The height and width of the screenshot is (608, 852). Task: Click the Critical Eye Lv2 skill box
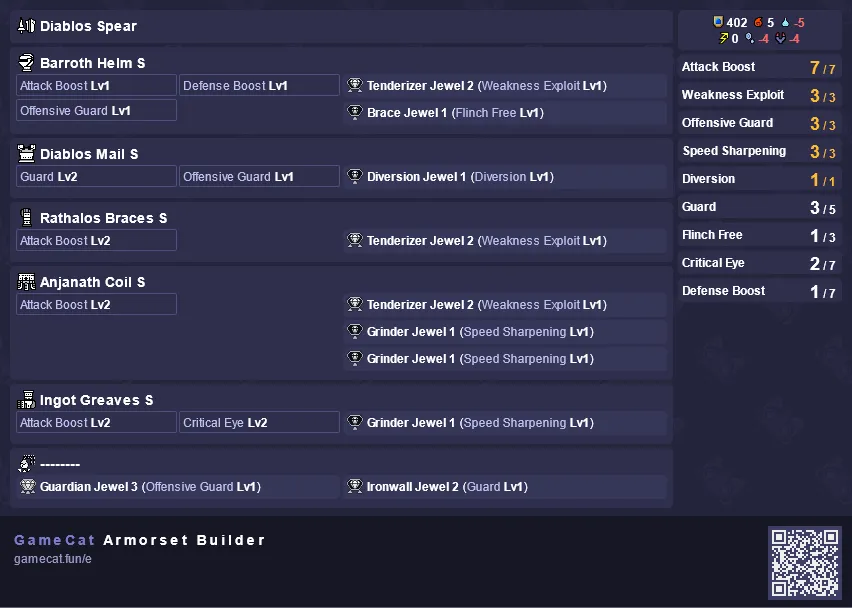(x=259, y=422)
